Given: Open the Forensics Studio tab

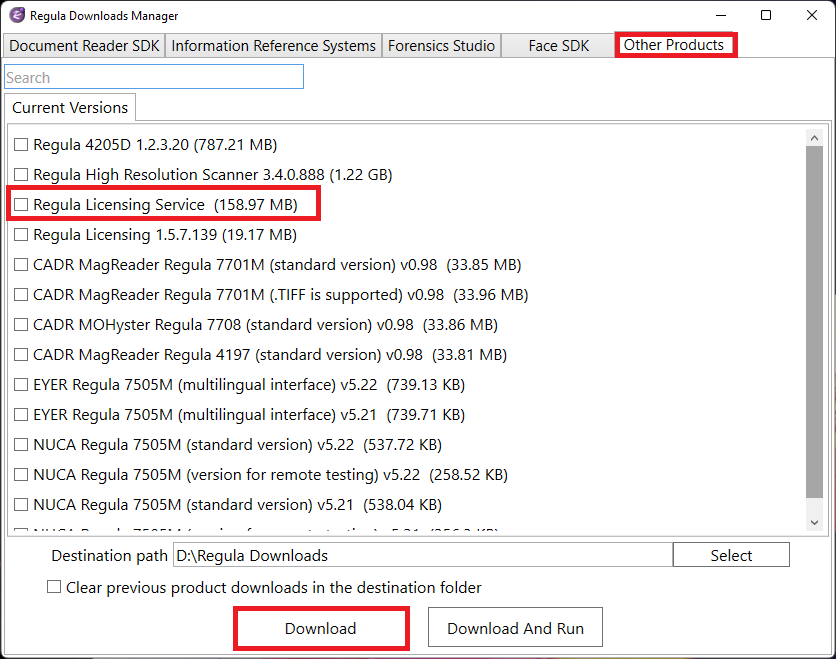Looking at the screenshot, I should 441,46.
